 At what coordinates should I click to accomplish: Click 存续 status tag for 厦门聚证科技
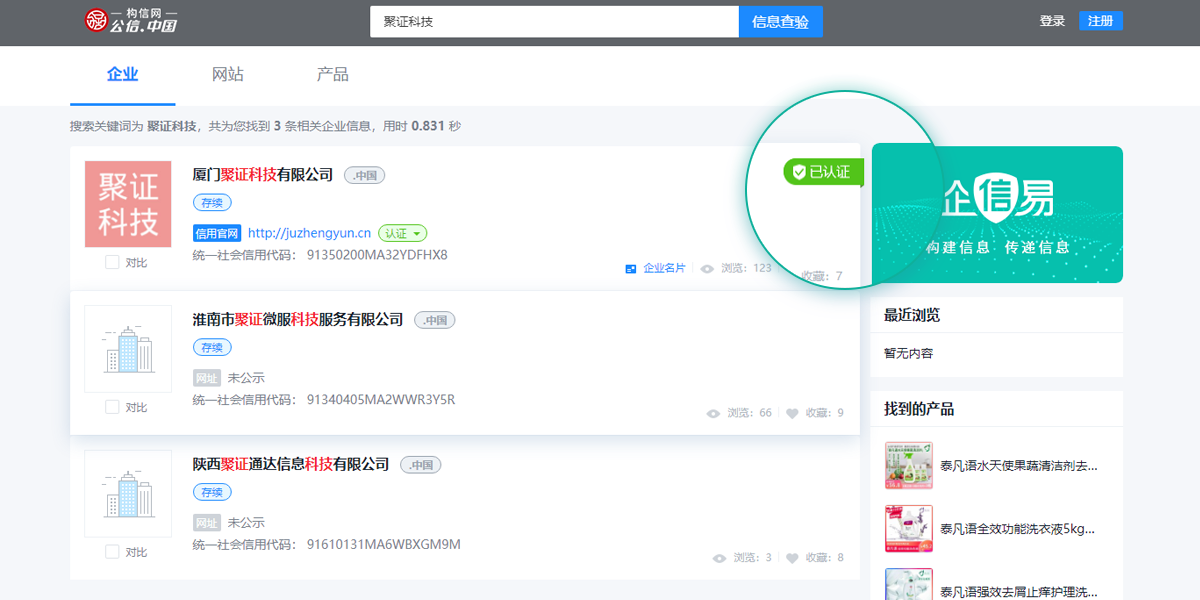coord(212,203)
